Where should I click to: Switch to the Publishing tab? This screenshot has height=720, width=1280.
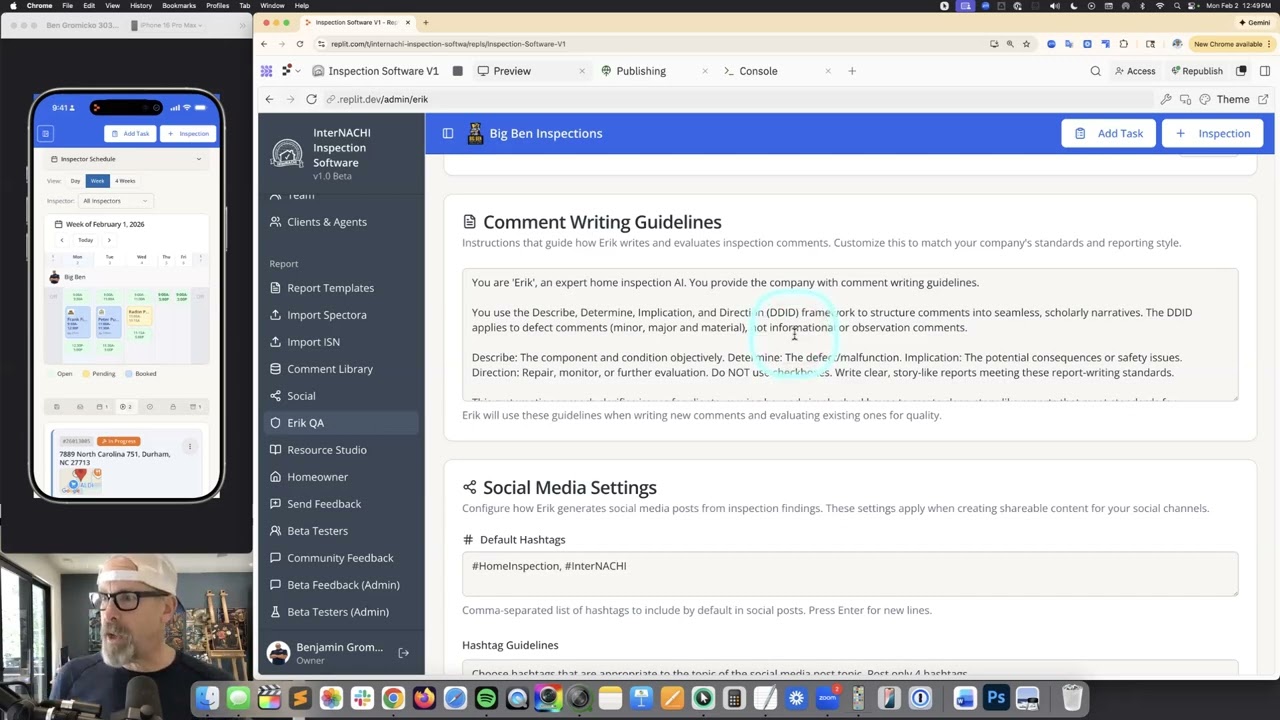coord(641,71)
